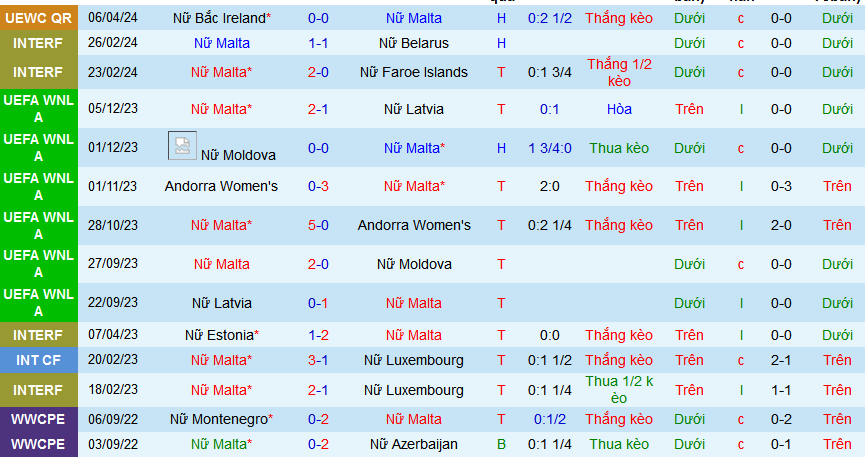Select the Nữ Azerbaijan team name
This screenshot has width=865, height=457.
pos(414,444)
